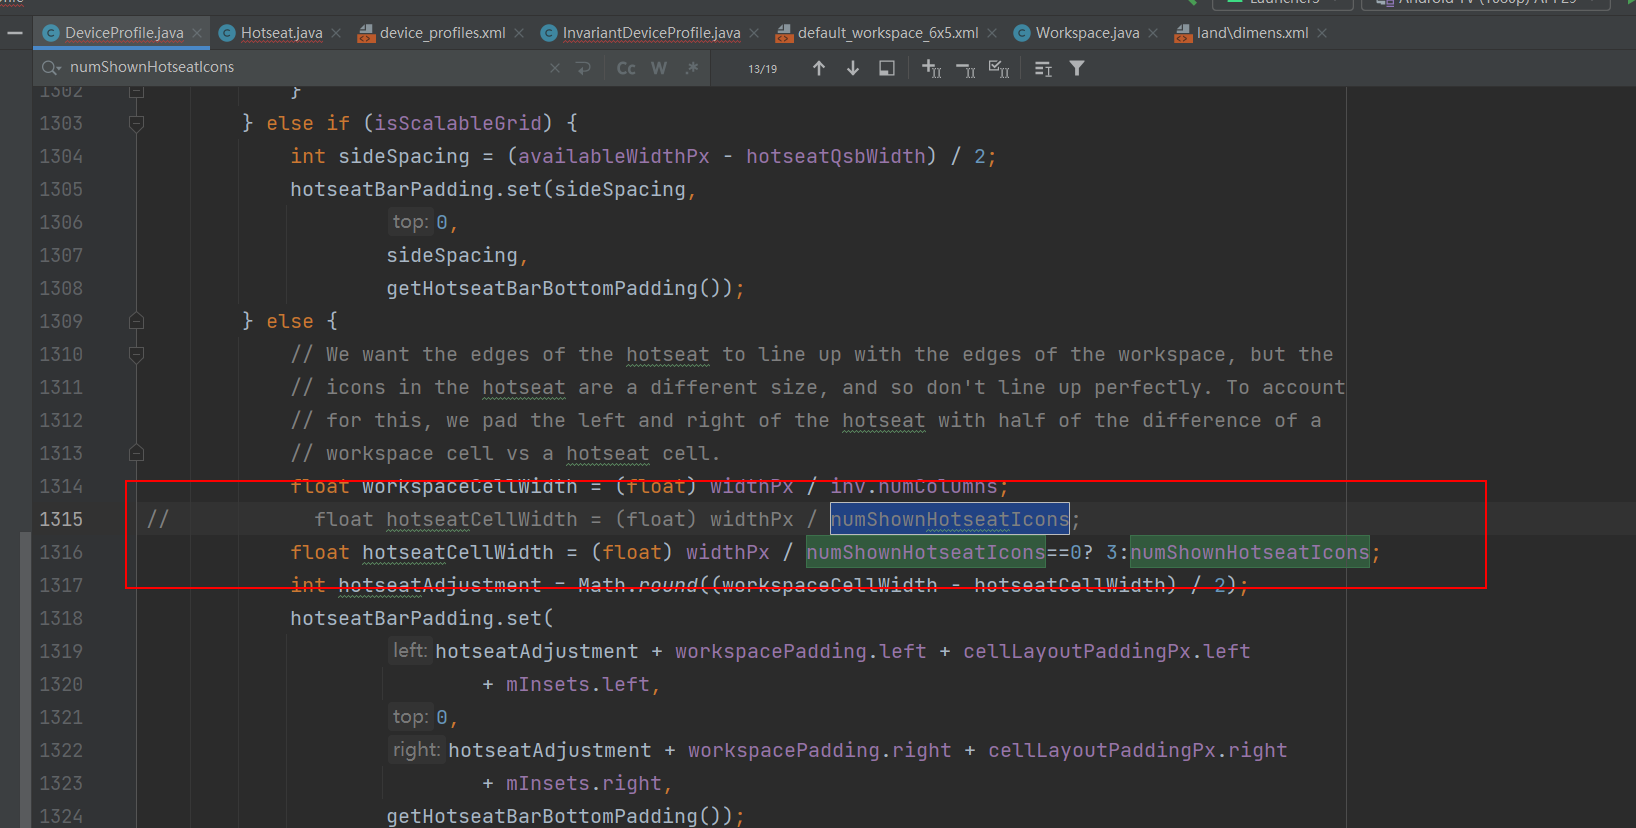
Task: Close the default_workspace_6x5.xml tab
Action: (x=992, y=33)
